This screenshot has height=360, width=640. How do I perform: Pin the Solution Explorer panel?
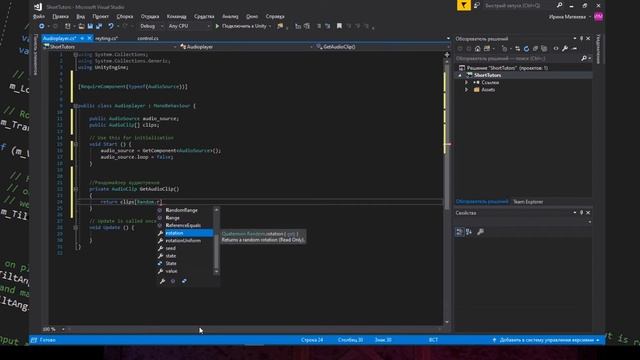click(x=582, y=38)
